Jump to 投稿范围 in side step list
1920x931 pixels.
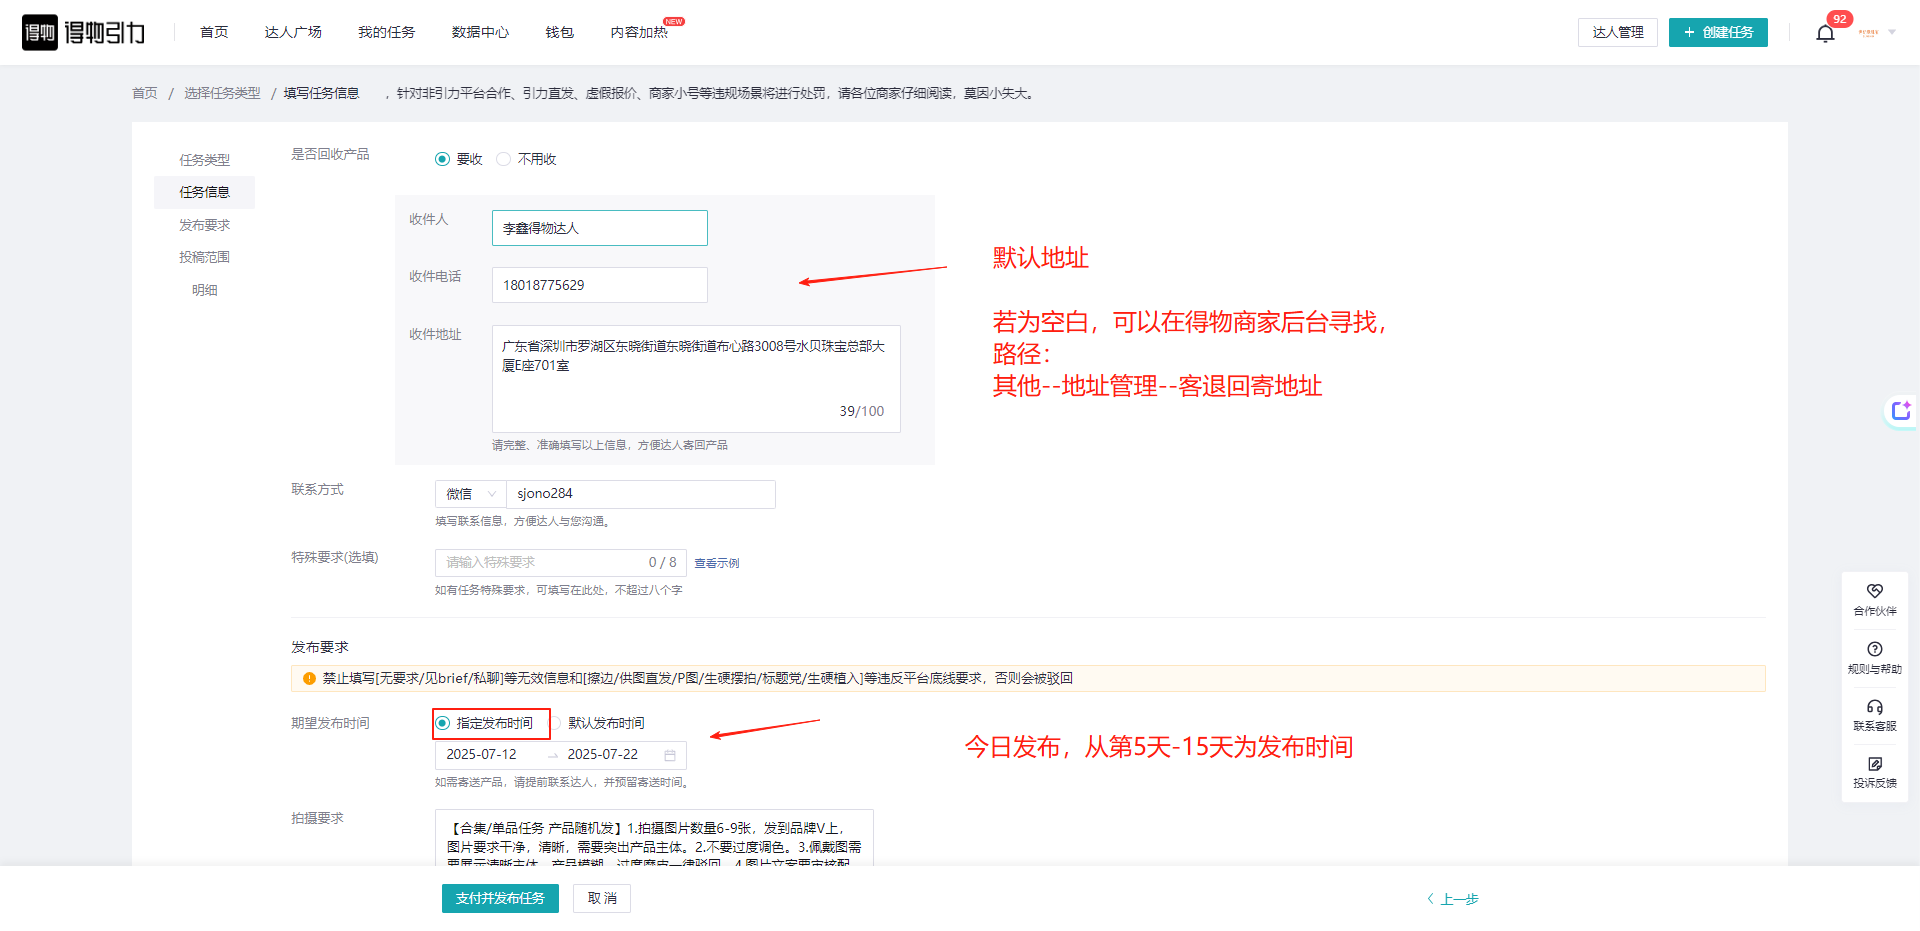(x=204, y=257)
